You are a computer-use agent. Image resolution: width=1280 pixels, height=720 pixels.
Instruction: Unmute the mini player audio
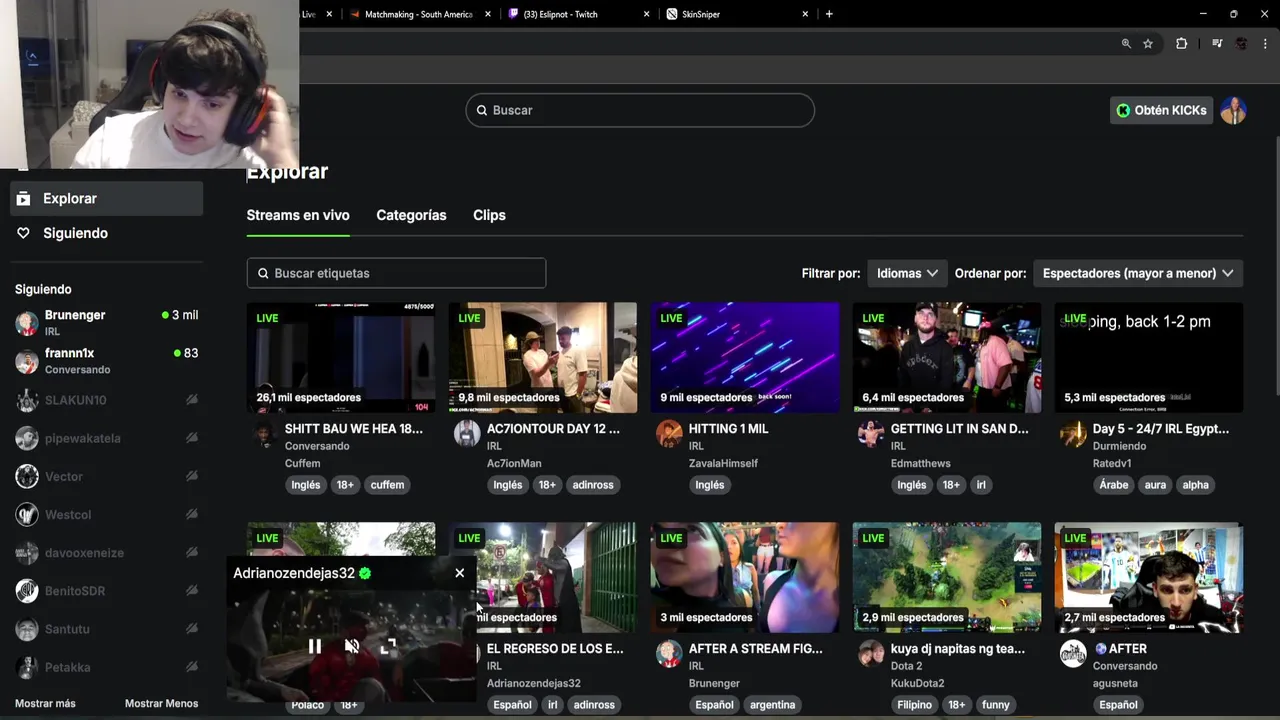click(352, 647)
